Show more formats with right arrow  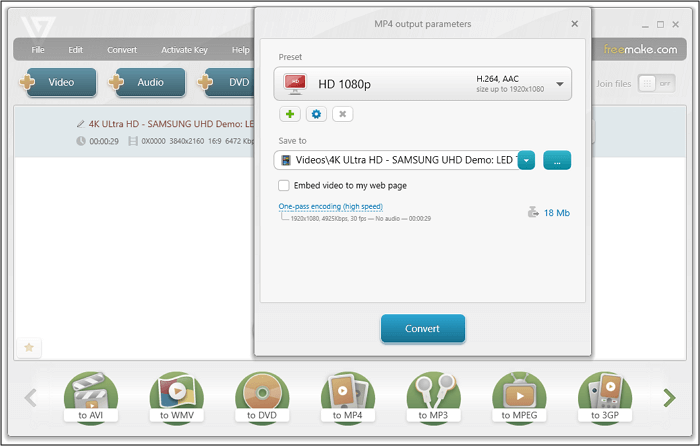(x=669, y=398)
